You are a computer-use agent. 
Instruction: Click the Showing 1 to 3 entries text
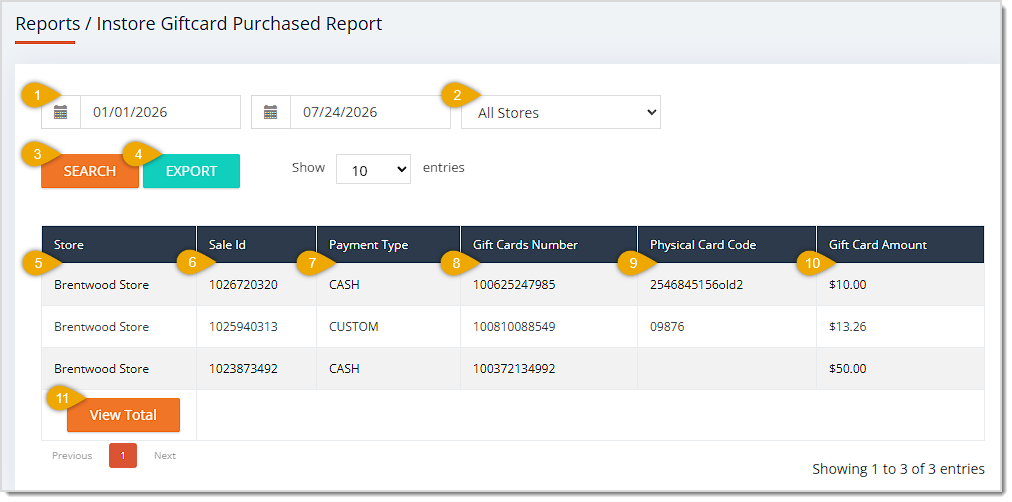[x=898, y=469]
